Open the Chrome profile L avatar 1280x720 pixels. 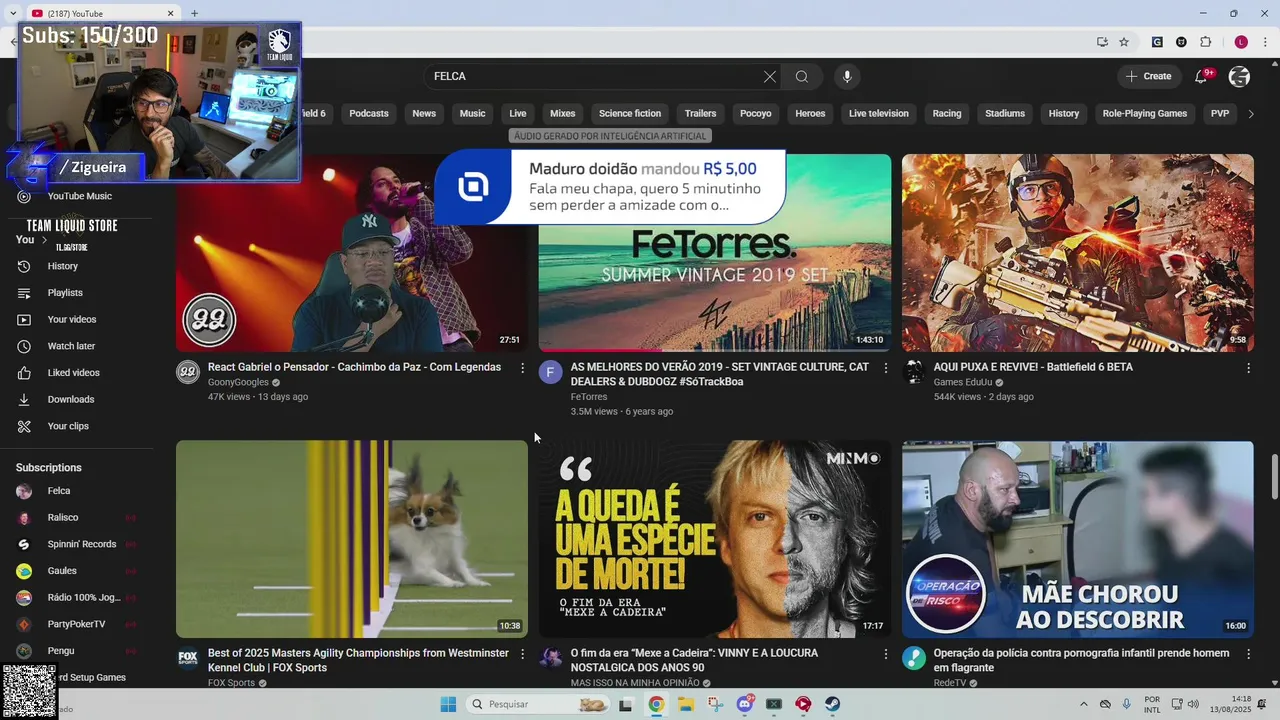click(x=1241, y=42)
